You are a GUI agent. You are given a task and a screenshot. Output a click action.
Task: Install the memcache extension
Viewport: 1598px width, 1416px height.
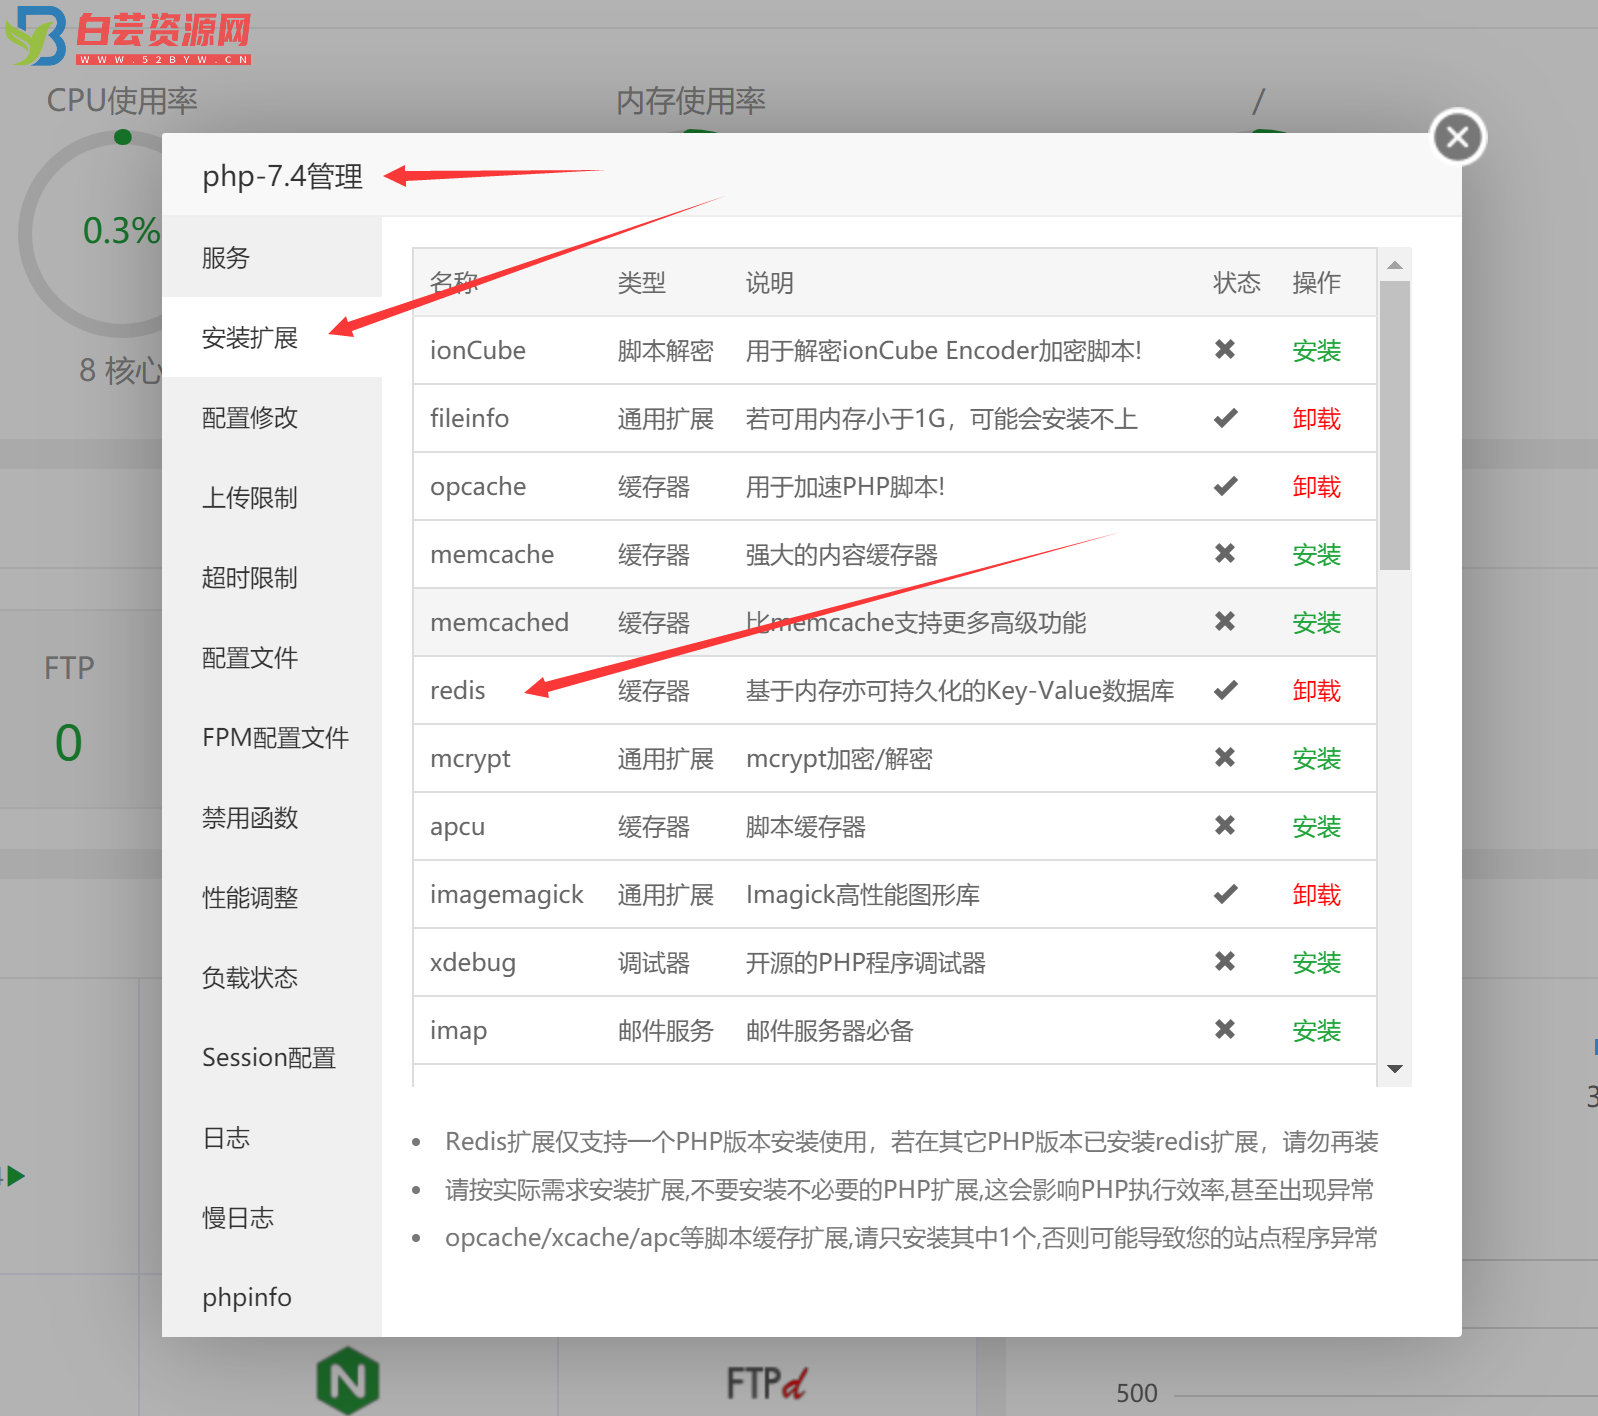[1316, 555]
